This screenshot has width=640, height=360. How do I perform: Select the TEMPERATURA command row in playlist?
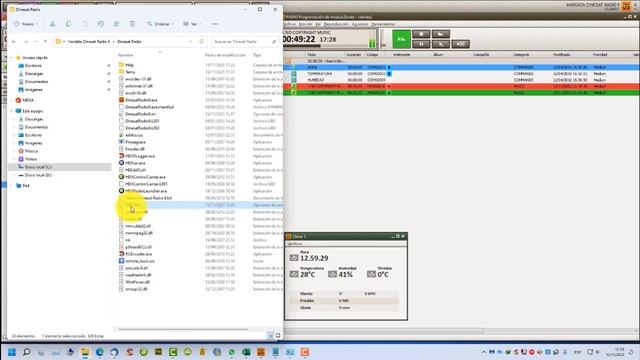[x=462, y=74]
